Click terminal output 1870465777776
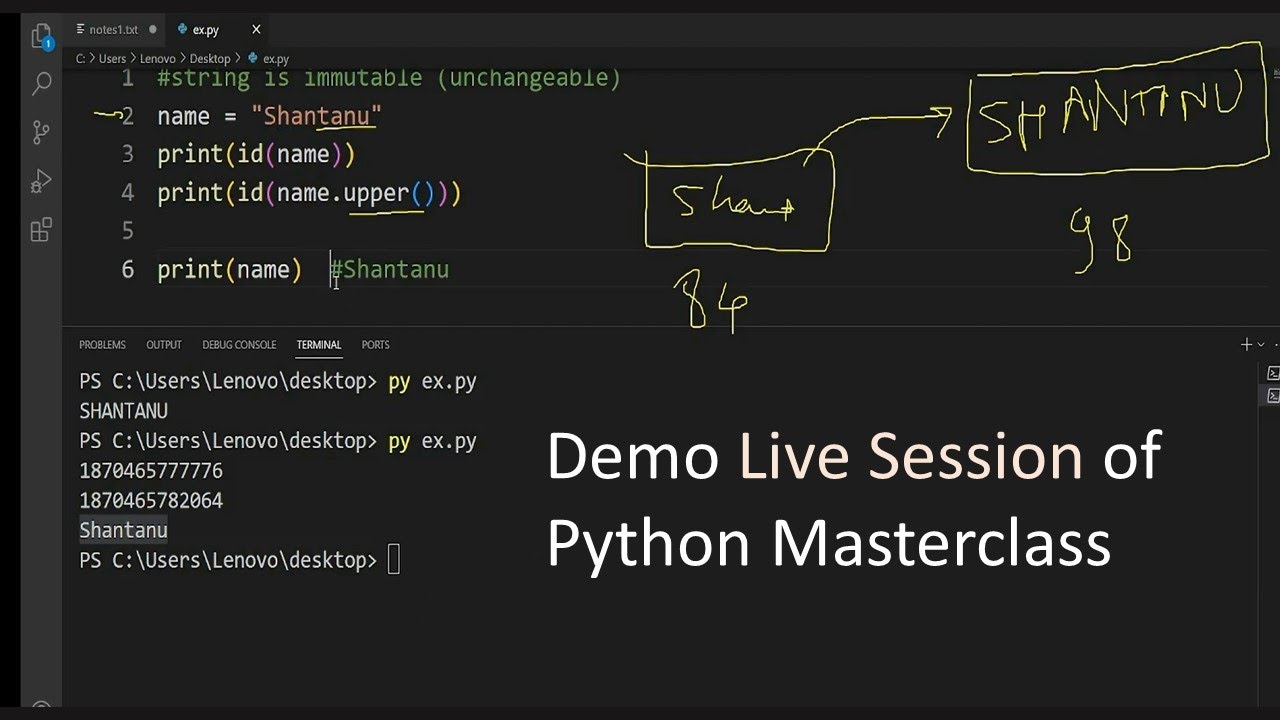This screenshot has height=720, width=1280. click(x=151, y=471)
